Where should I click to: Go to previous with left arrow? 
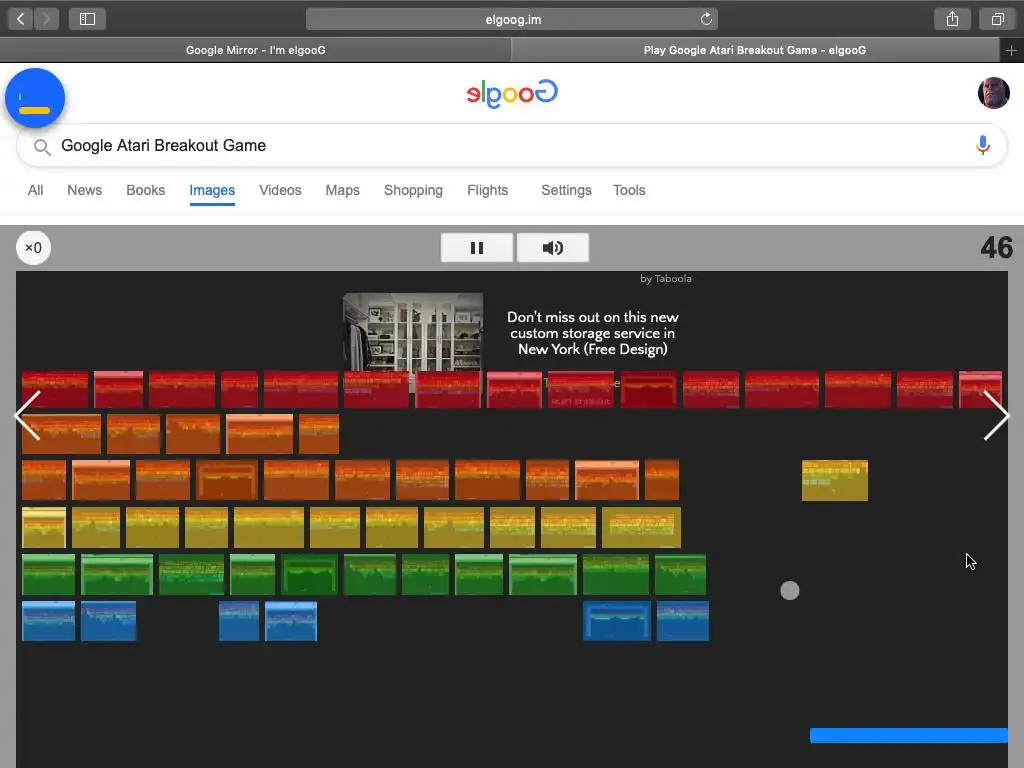click(28, 415)
